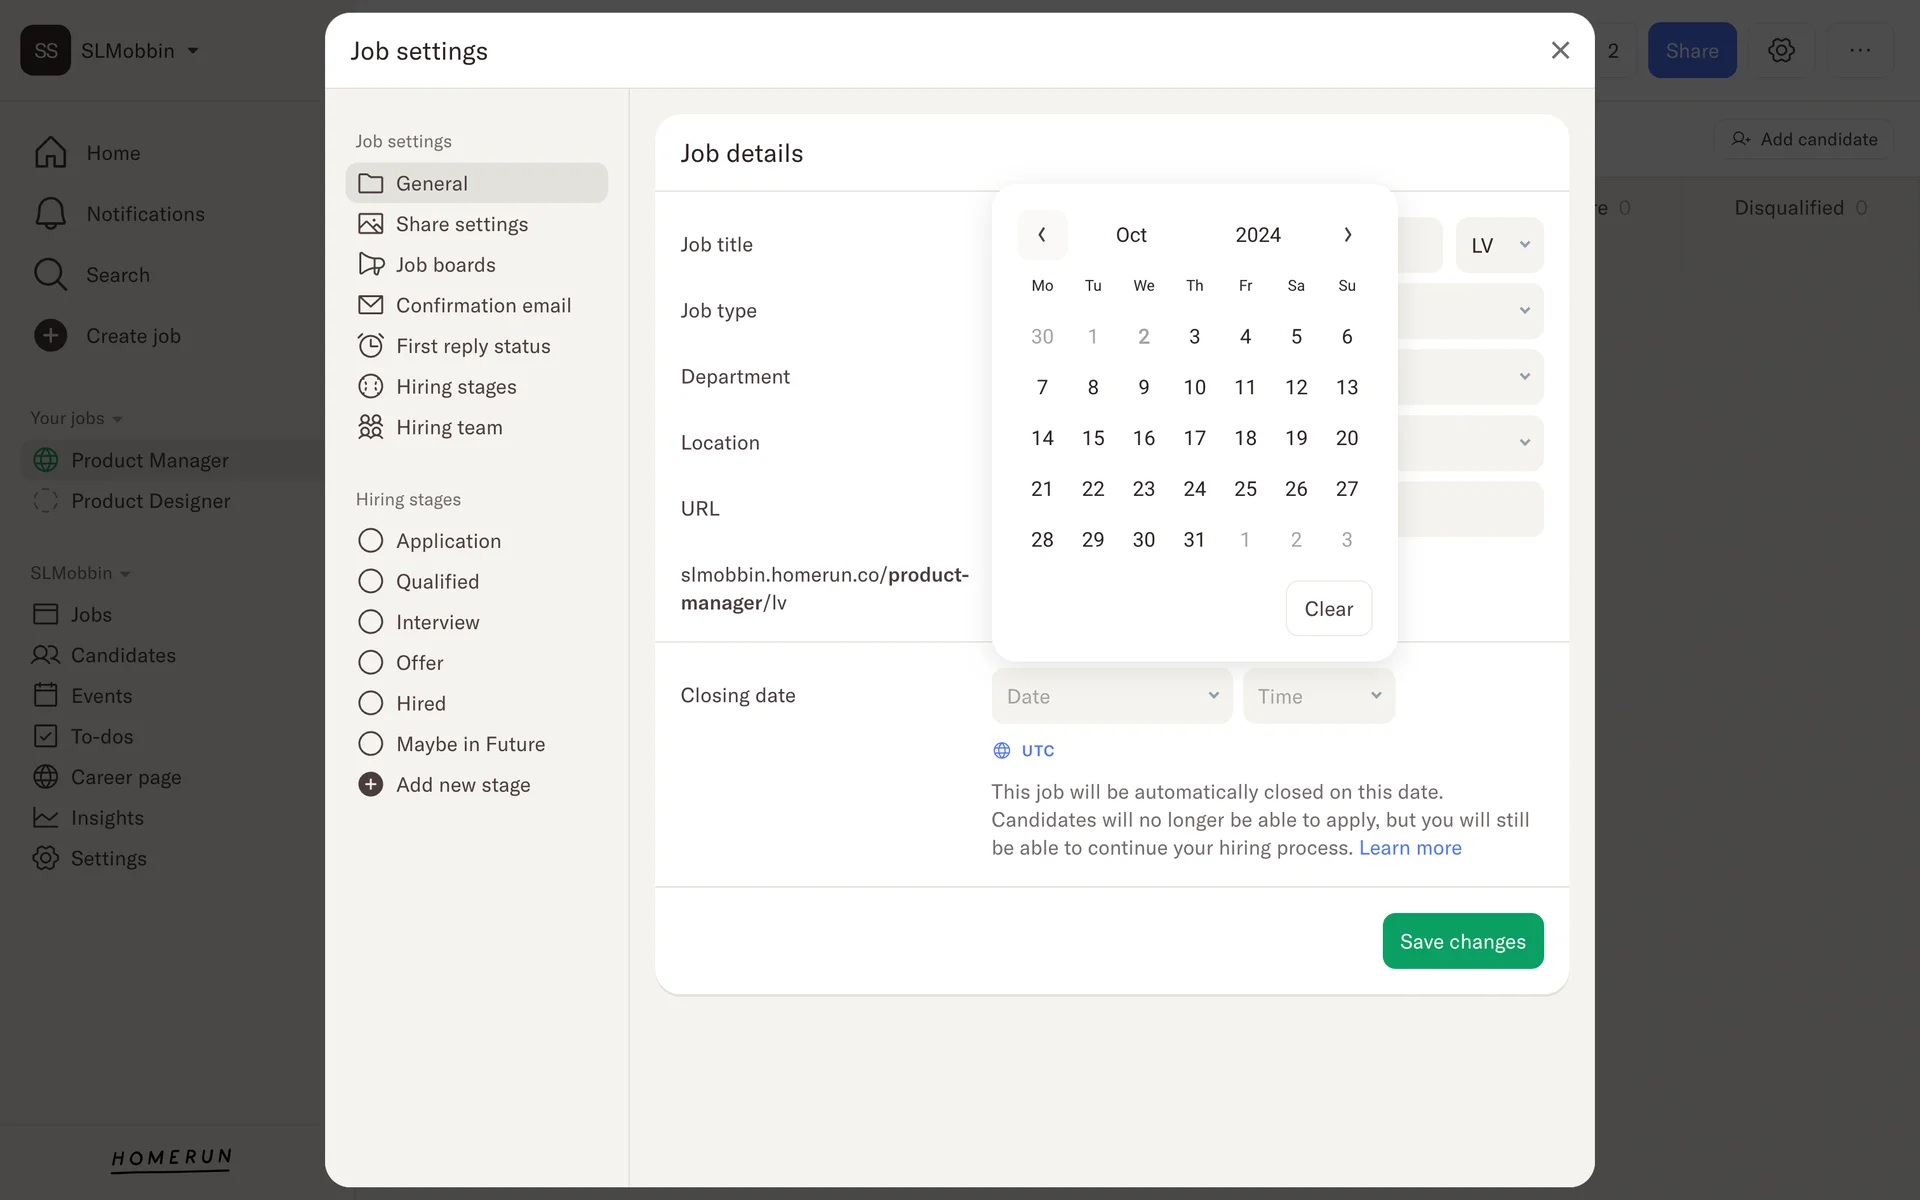Select the Maybe in Future stage circle
The height and width of the screenshot is (1200, 1920).
point(371,744)
